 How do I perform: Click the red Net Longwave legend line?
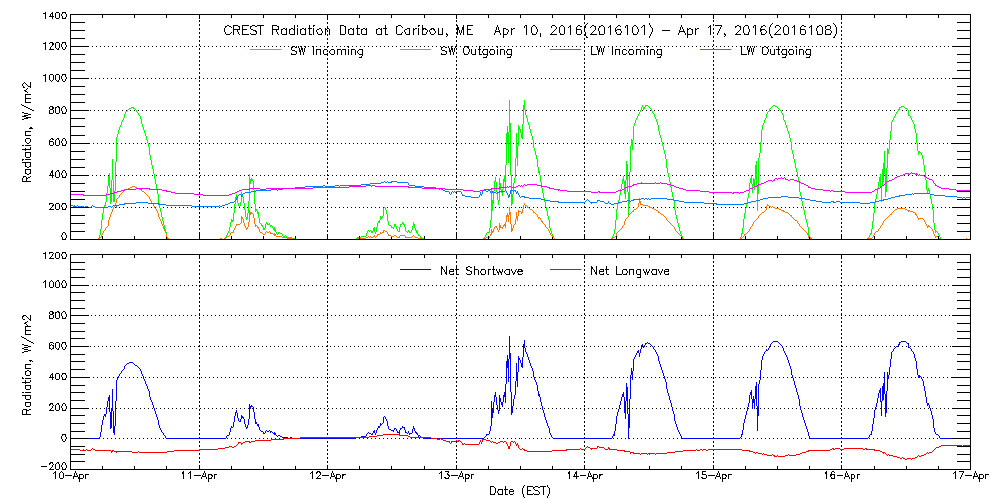click(x=563, y=270)
